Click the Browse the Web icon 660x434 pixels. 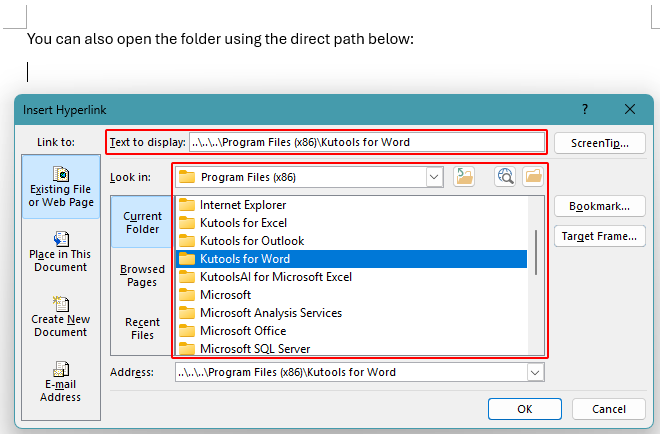coord(505,177)
